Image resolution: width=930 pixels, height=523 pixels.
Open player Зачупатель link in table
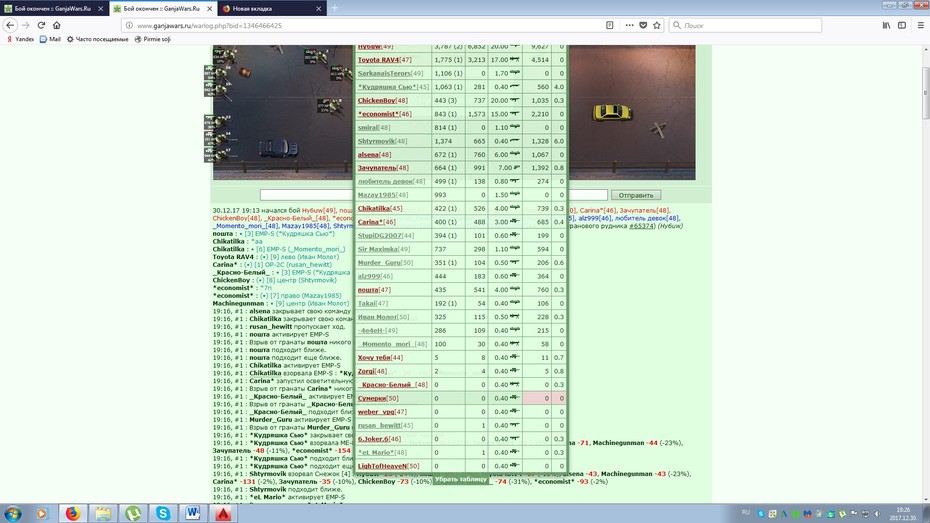click(x=377, y=168)
